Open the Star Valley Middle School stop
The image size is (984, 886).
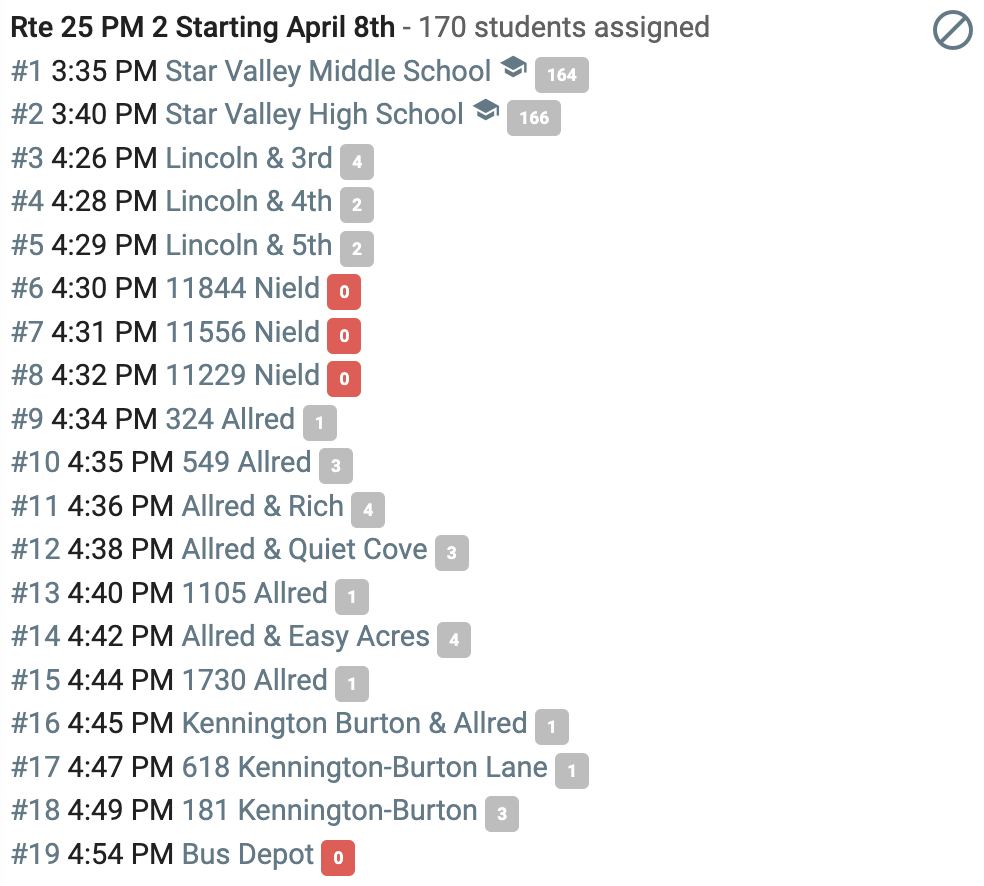[x=328, y=71]
